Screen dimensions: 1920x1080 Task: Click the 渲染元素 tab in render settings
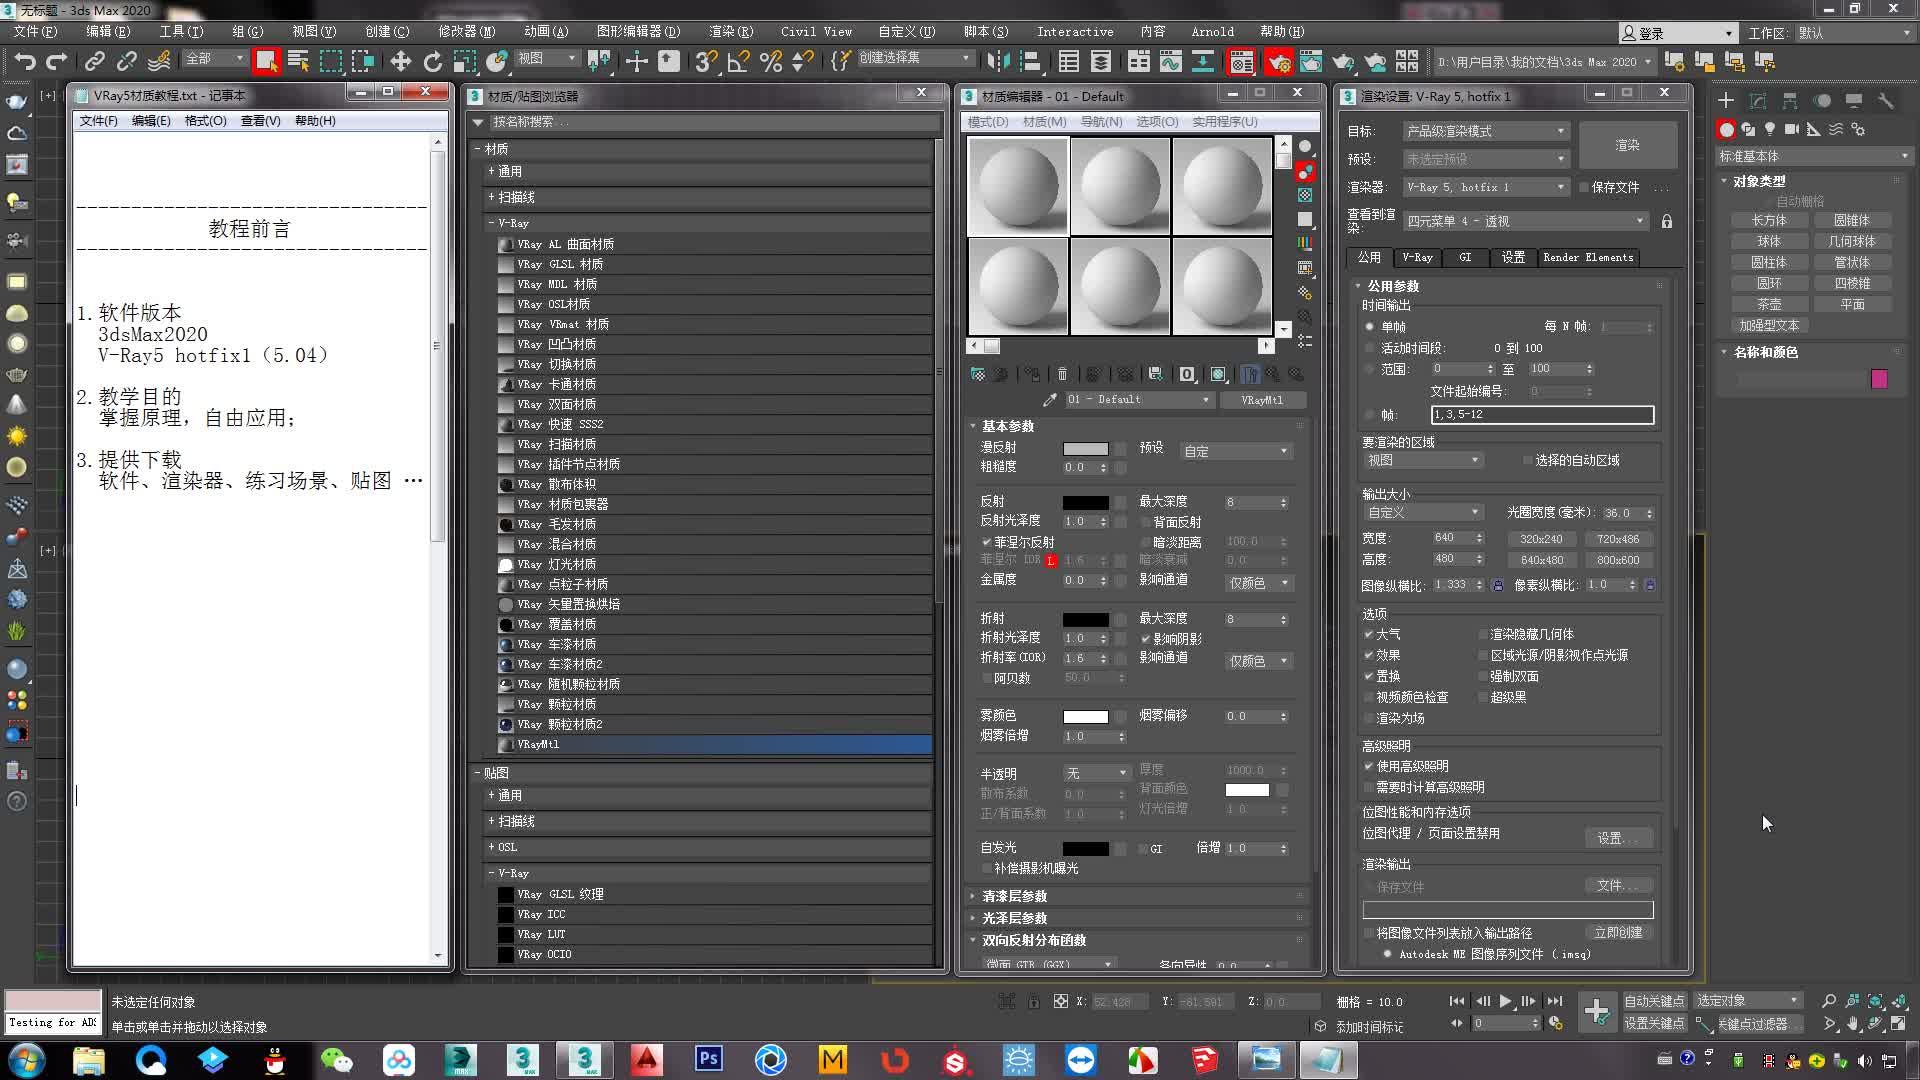pyautogui.click(x=1588, y=256)
